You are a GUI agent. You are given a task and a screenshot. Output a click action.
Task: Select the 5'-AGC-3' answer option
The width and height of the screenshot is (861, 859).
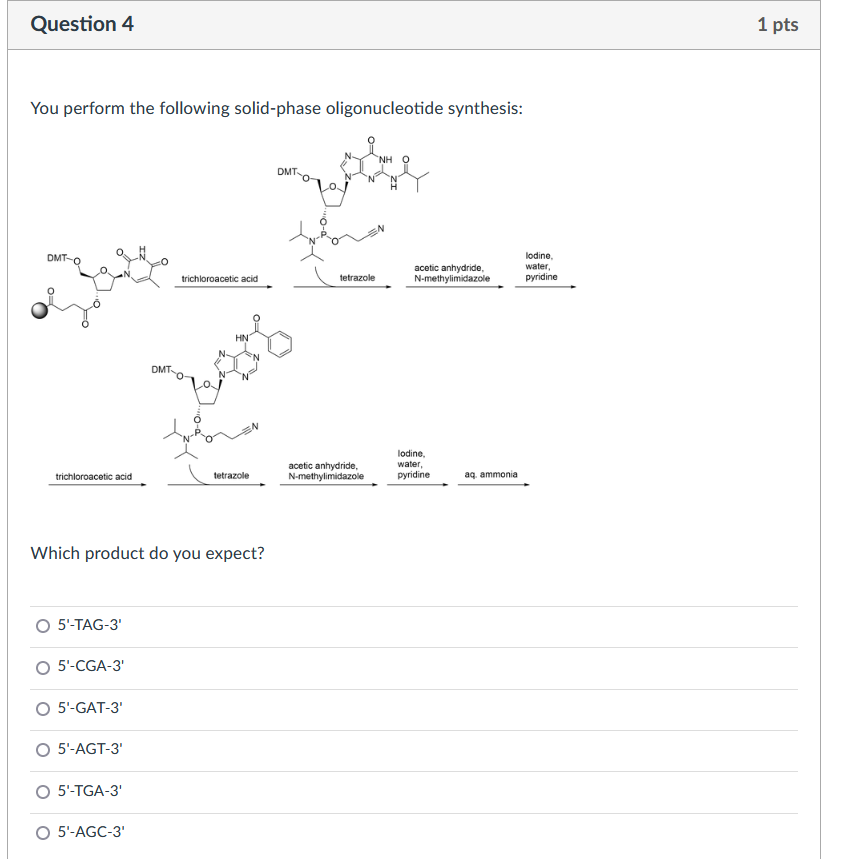(42, 833)
